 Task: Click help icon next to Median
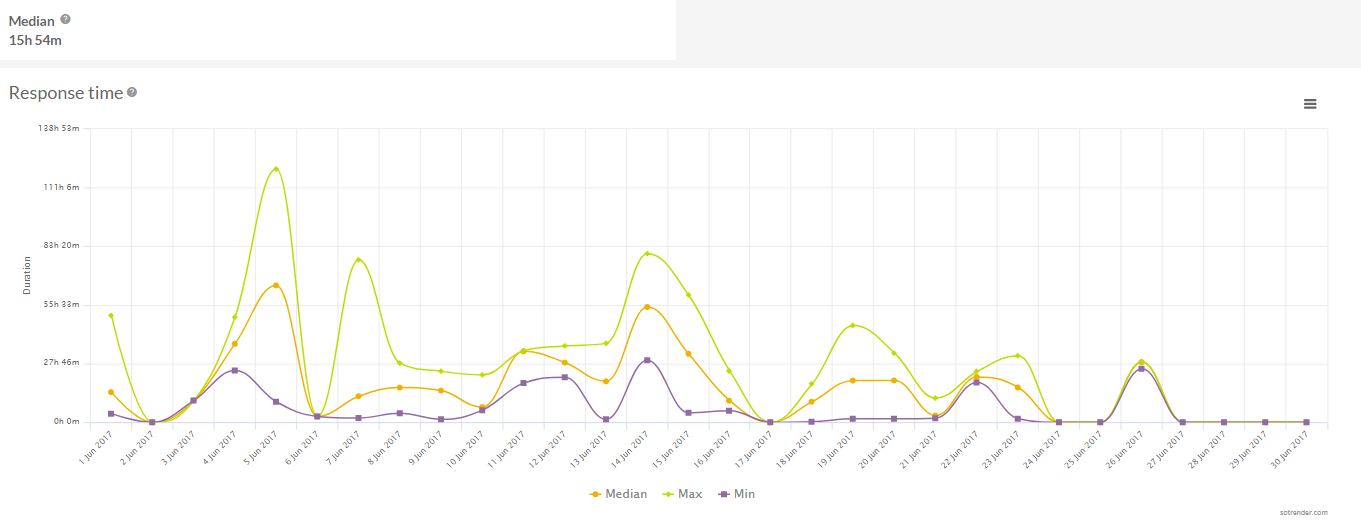[66, 19]
